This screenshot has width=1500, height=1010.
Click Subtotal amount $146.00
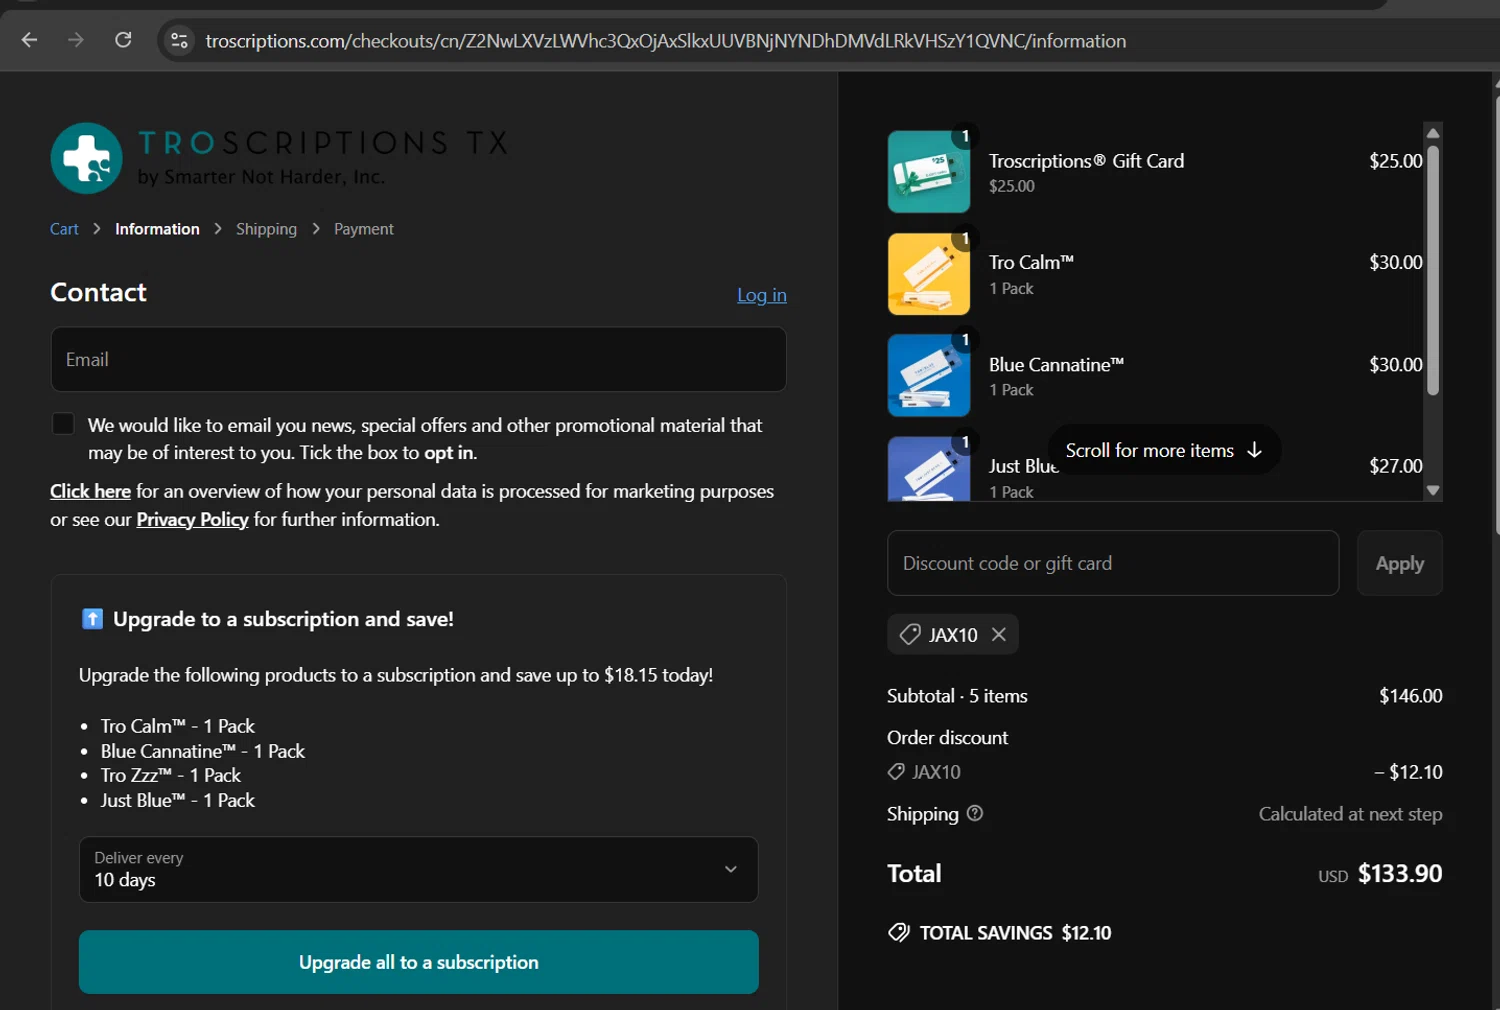pyautogui.click(x=1411, y=695)
